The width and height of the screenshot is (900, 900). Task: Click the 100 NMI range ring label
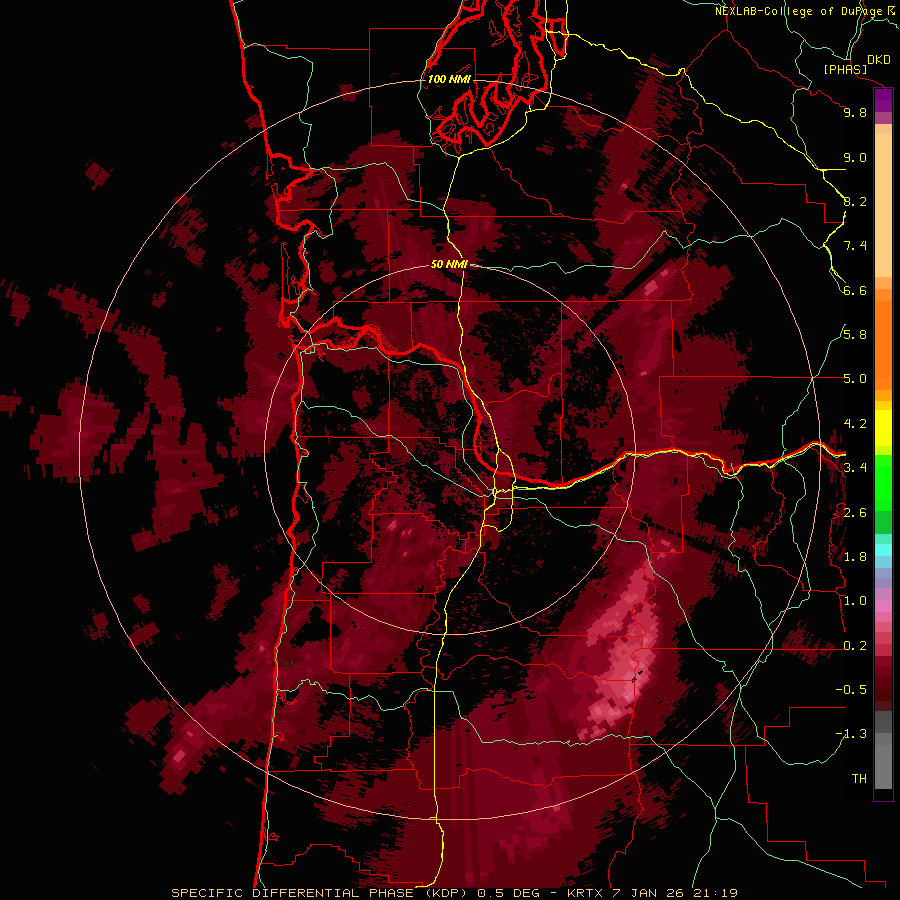(449, 79)
